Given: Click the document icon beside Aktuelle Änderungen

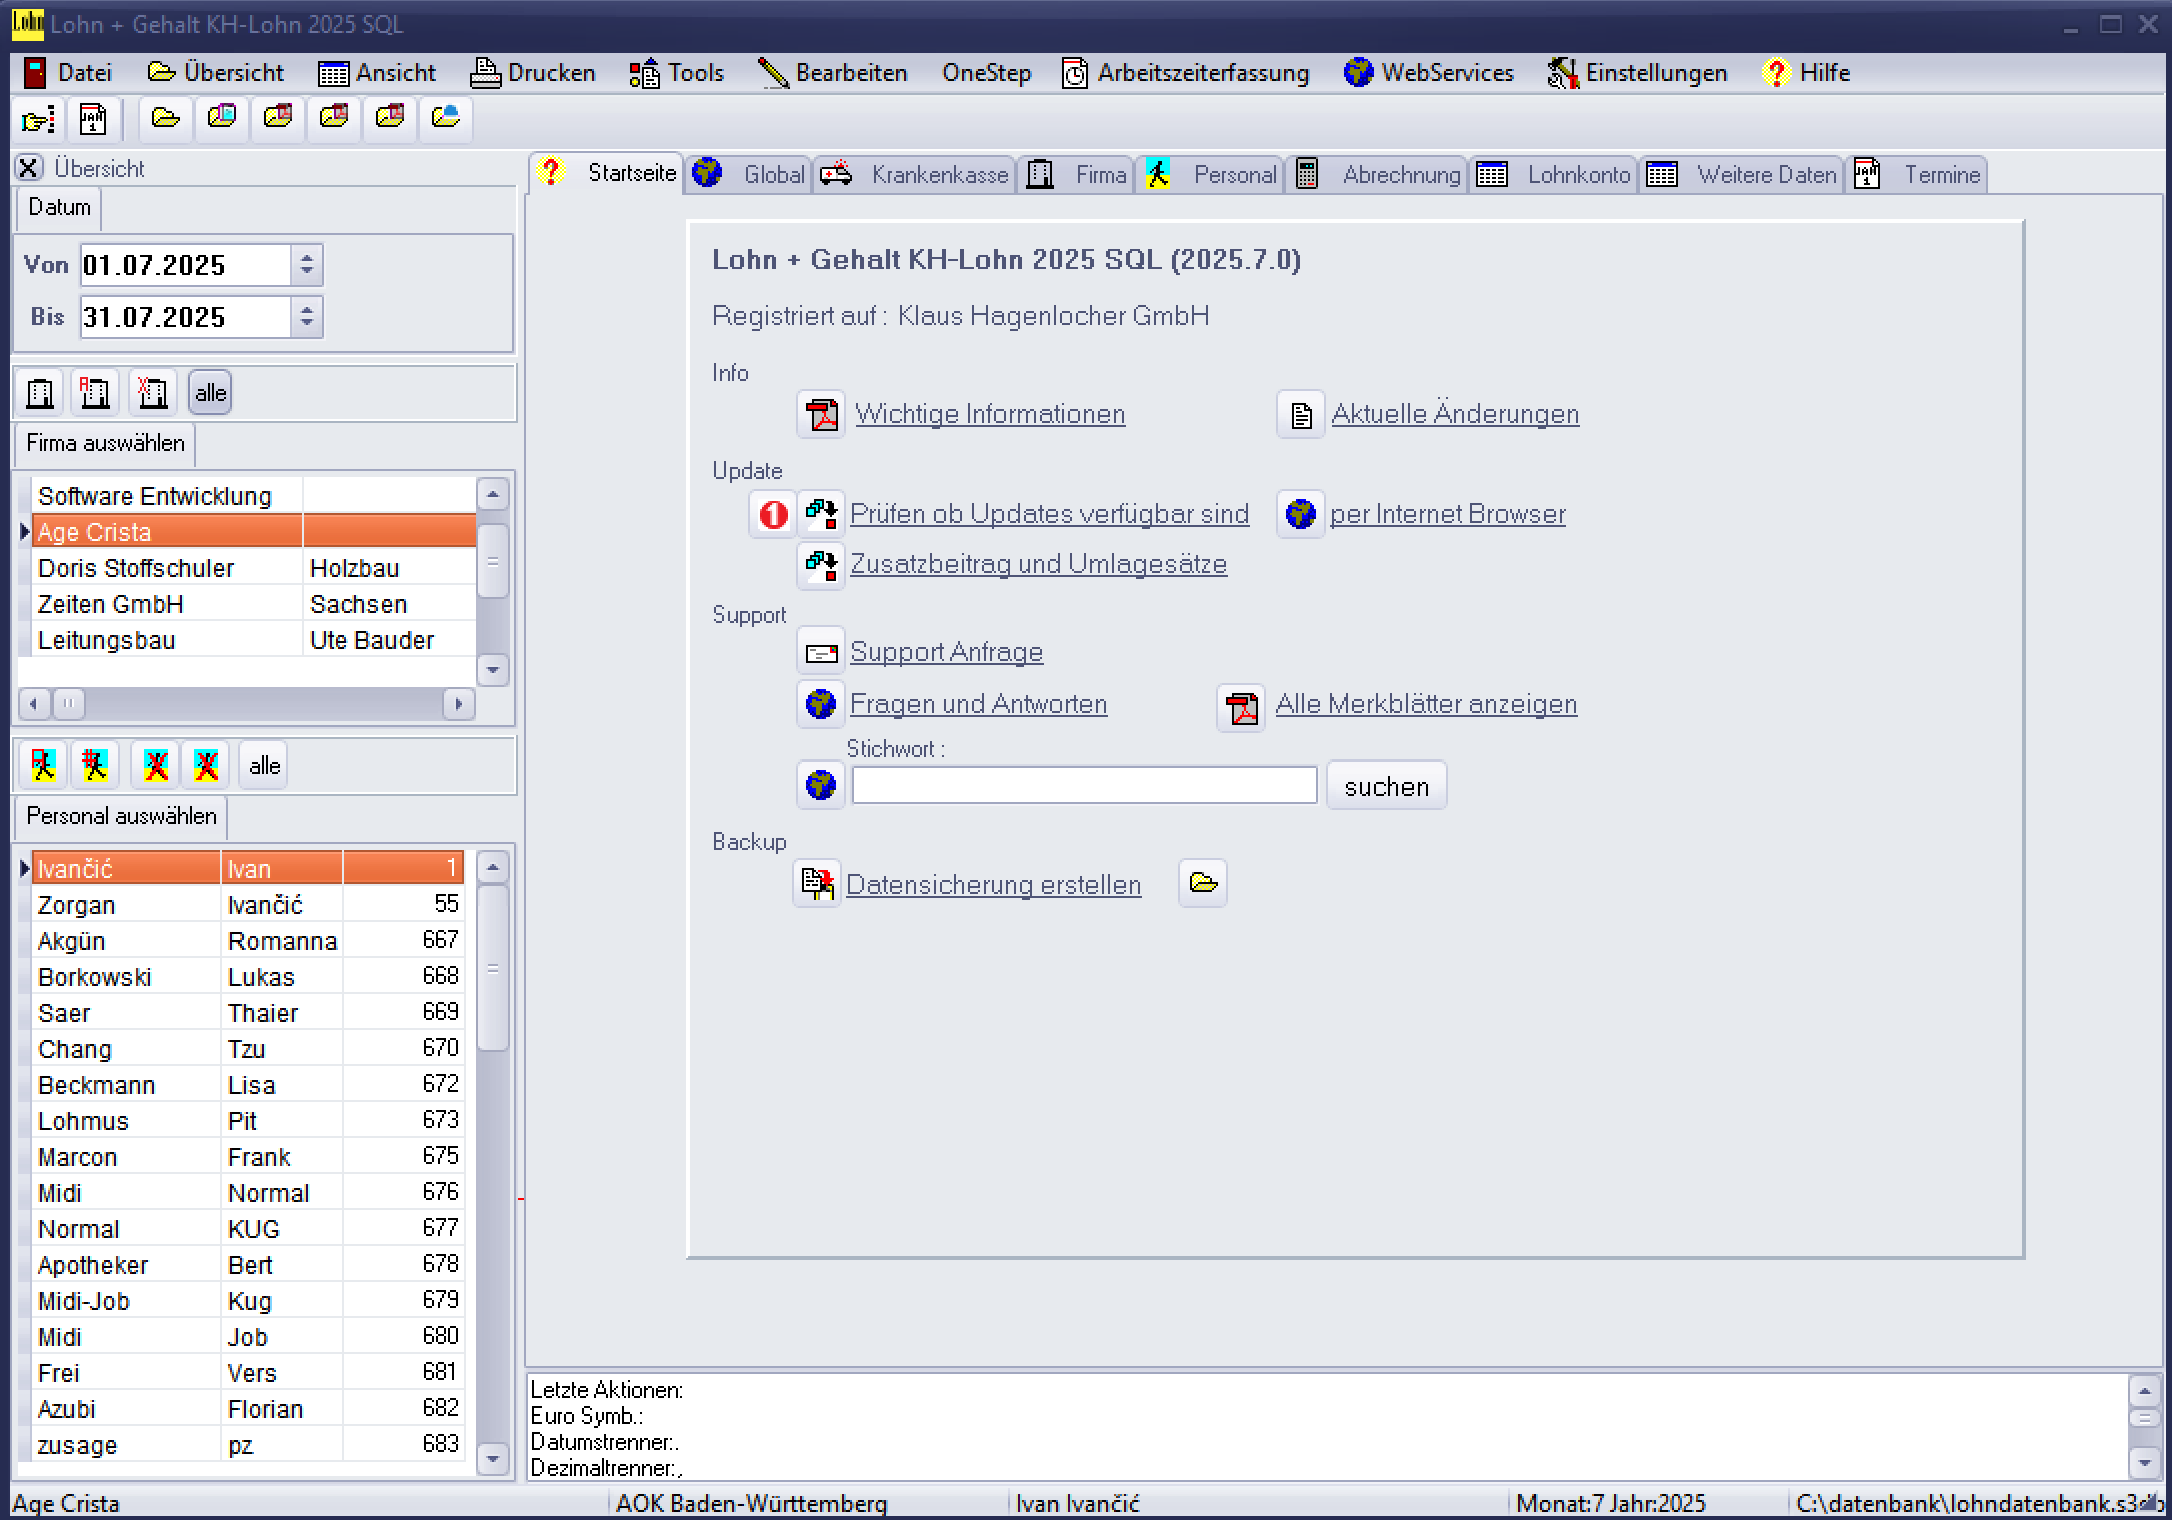Looking at the screenshot, I should coord(1301,415).
